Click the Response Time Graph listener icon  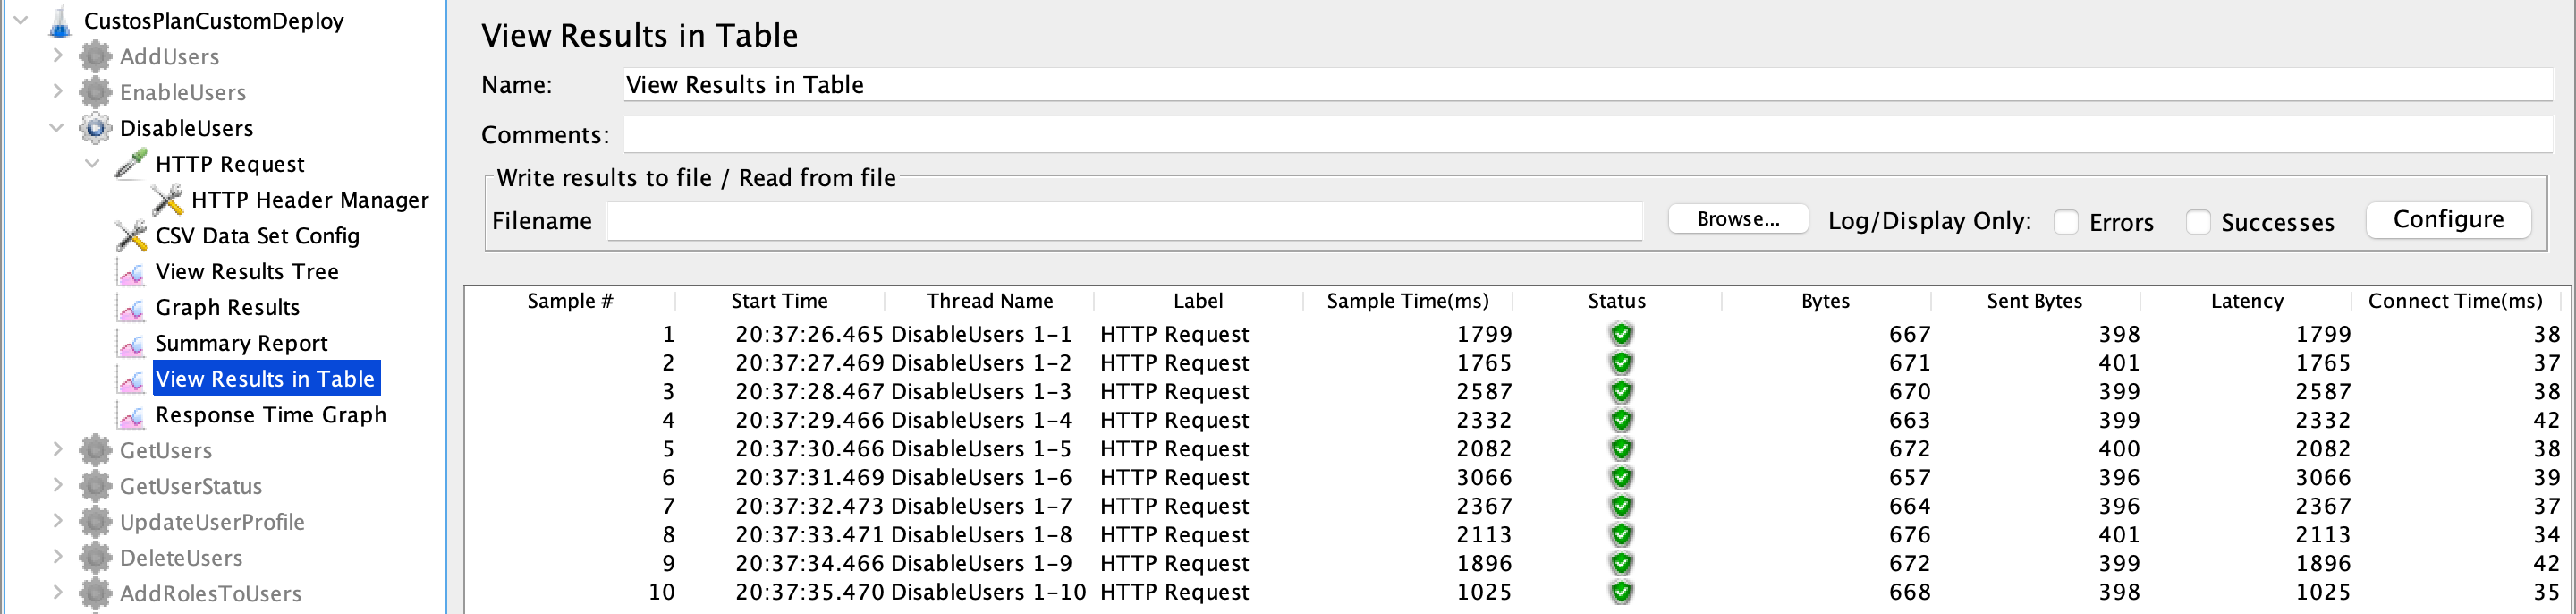click(x=131, y=415)
